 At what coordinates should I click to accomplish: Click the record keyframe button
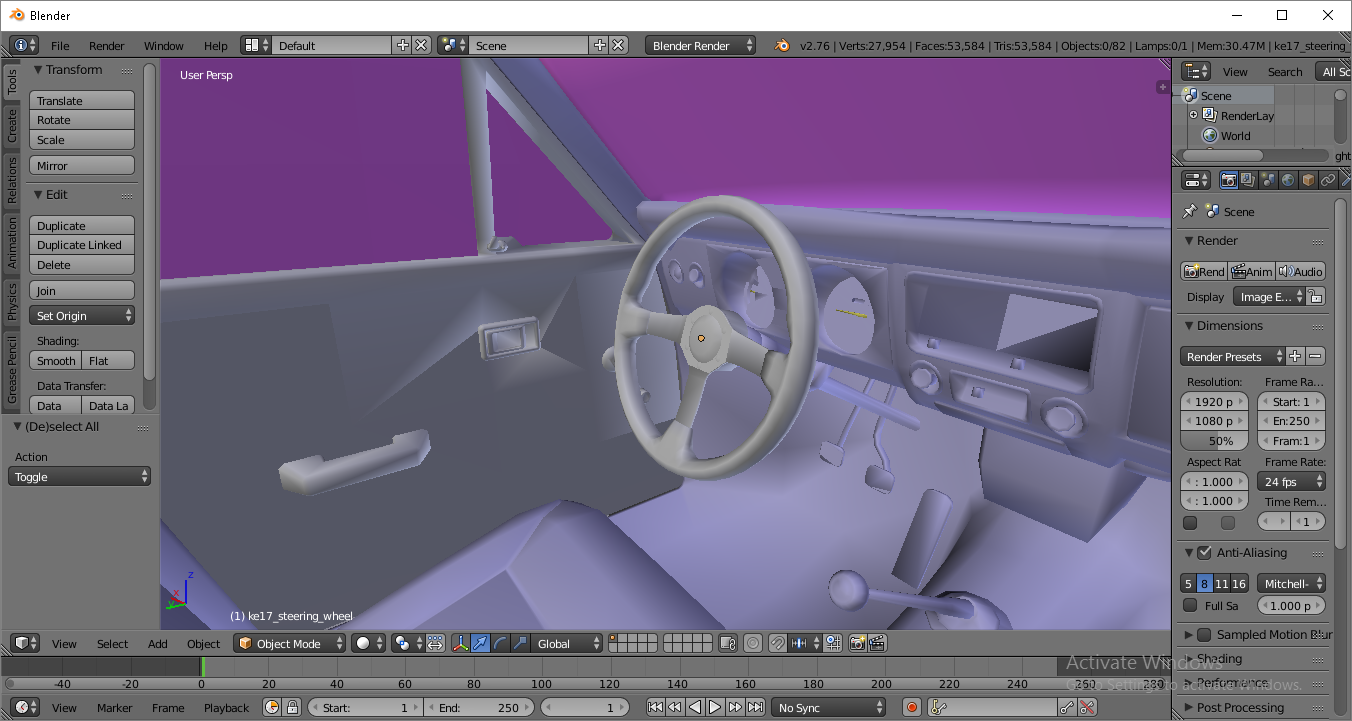(x=911, y=708)
